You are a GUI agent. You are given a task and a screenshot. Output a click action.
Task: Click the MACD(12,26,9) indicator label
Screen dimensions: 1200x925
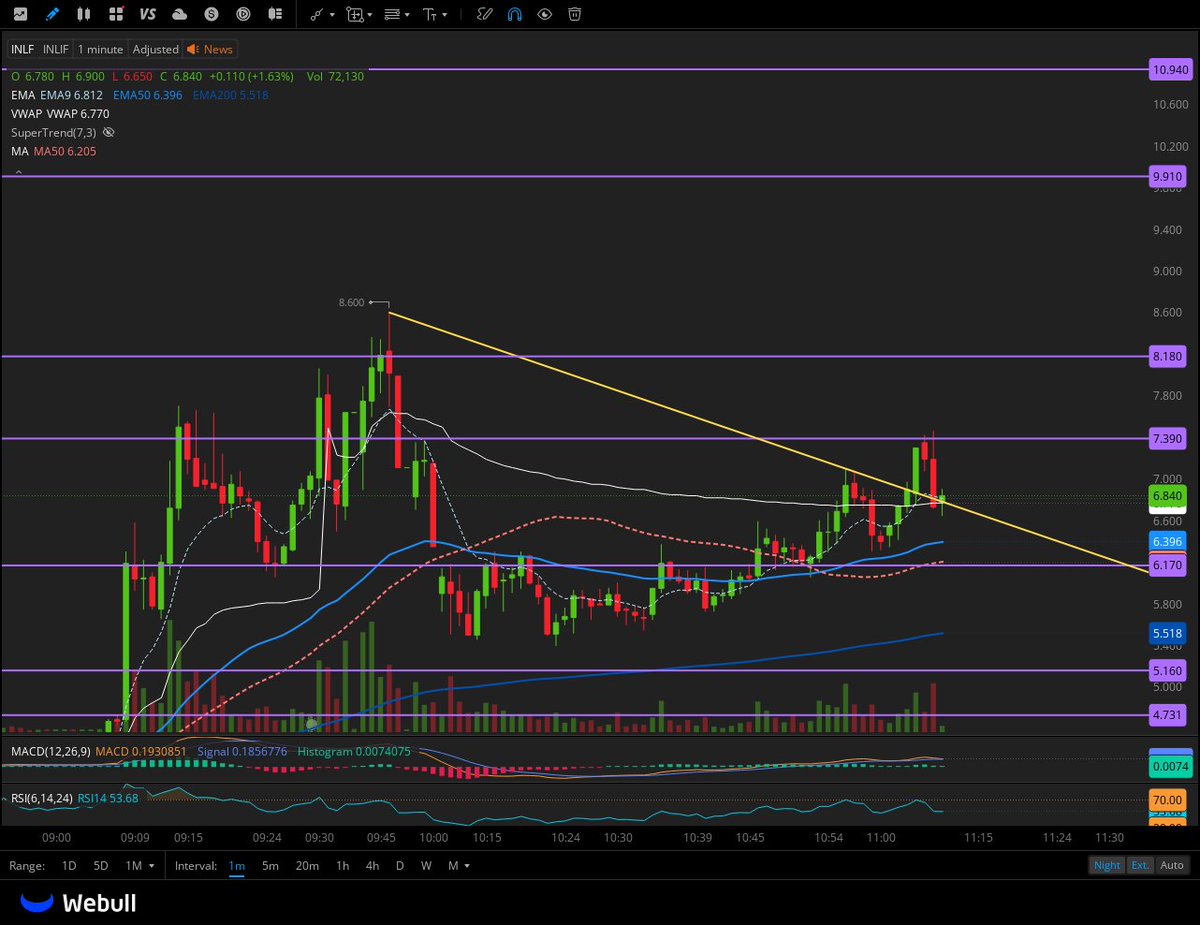(x=51, y=751)
